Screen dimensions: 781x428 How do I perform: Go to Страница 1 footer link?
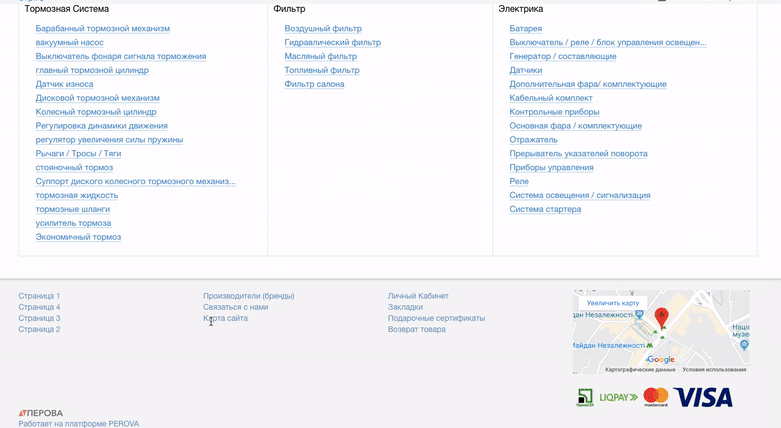click(x=39, y=296)
